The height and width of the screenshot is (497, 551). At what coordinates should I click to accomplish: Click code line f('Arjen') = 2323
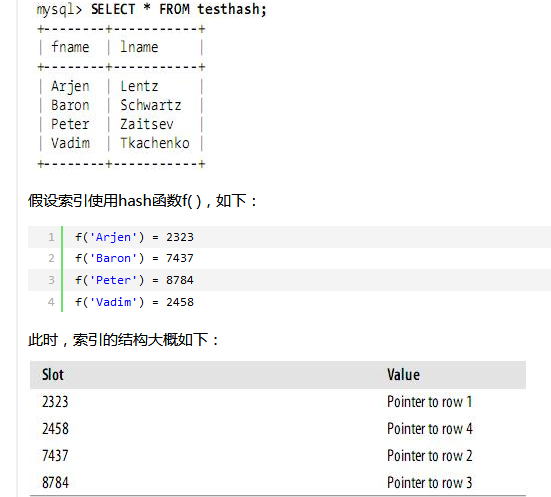coord(134,237)
